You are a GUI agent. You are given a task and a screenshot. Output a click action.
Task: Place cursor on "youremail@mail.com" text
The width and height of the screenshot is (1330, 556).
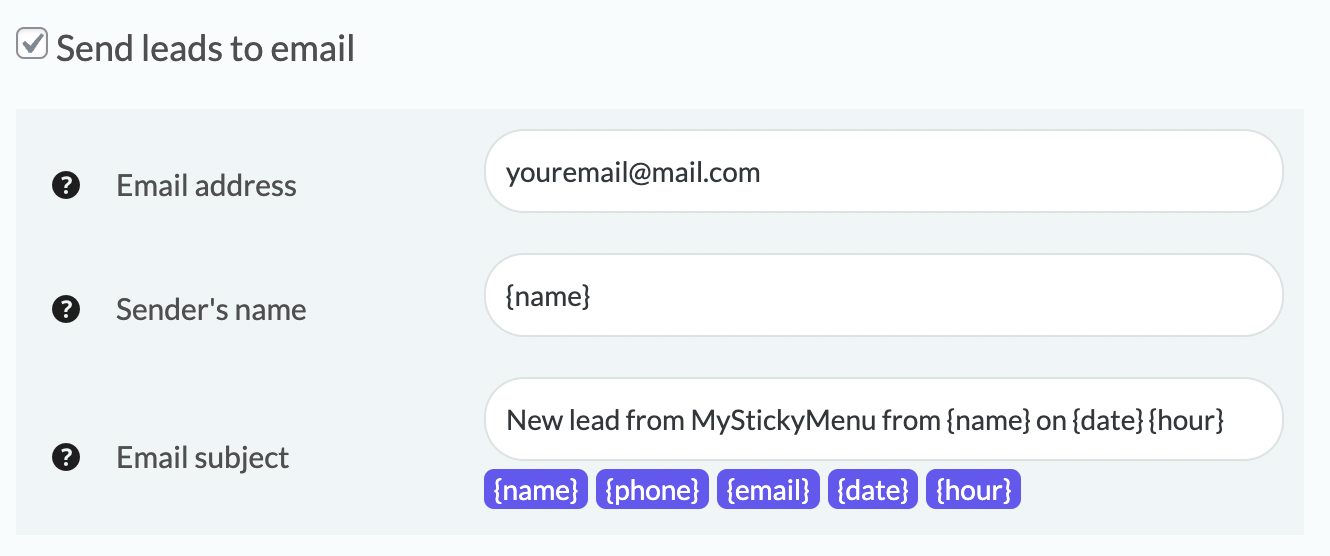[x=633, y=172]
